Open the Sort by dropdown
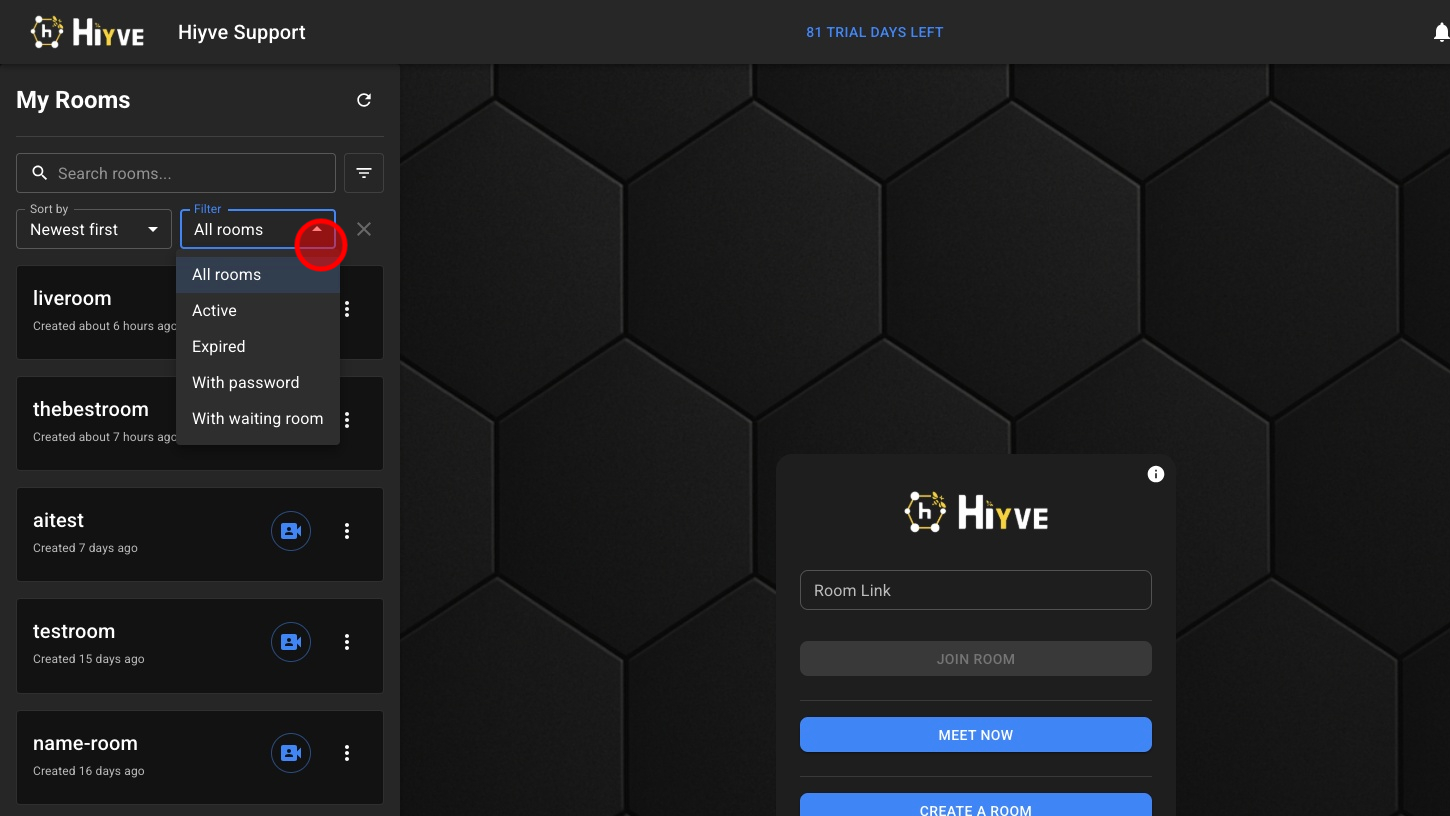This screenshot has height=816, width=1450. (93, 229)
